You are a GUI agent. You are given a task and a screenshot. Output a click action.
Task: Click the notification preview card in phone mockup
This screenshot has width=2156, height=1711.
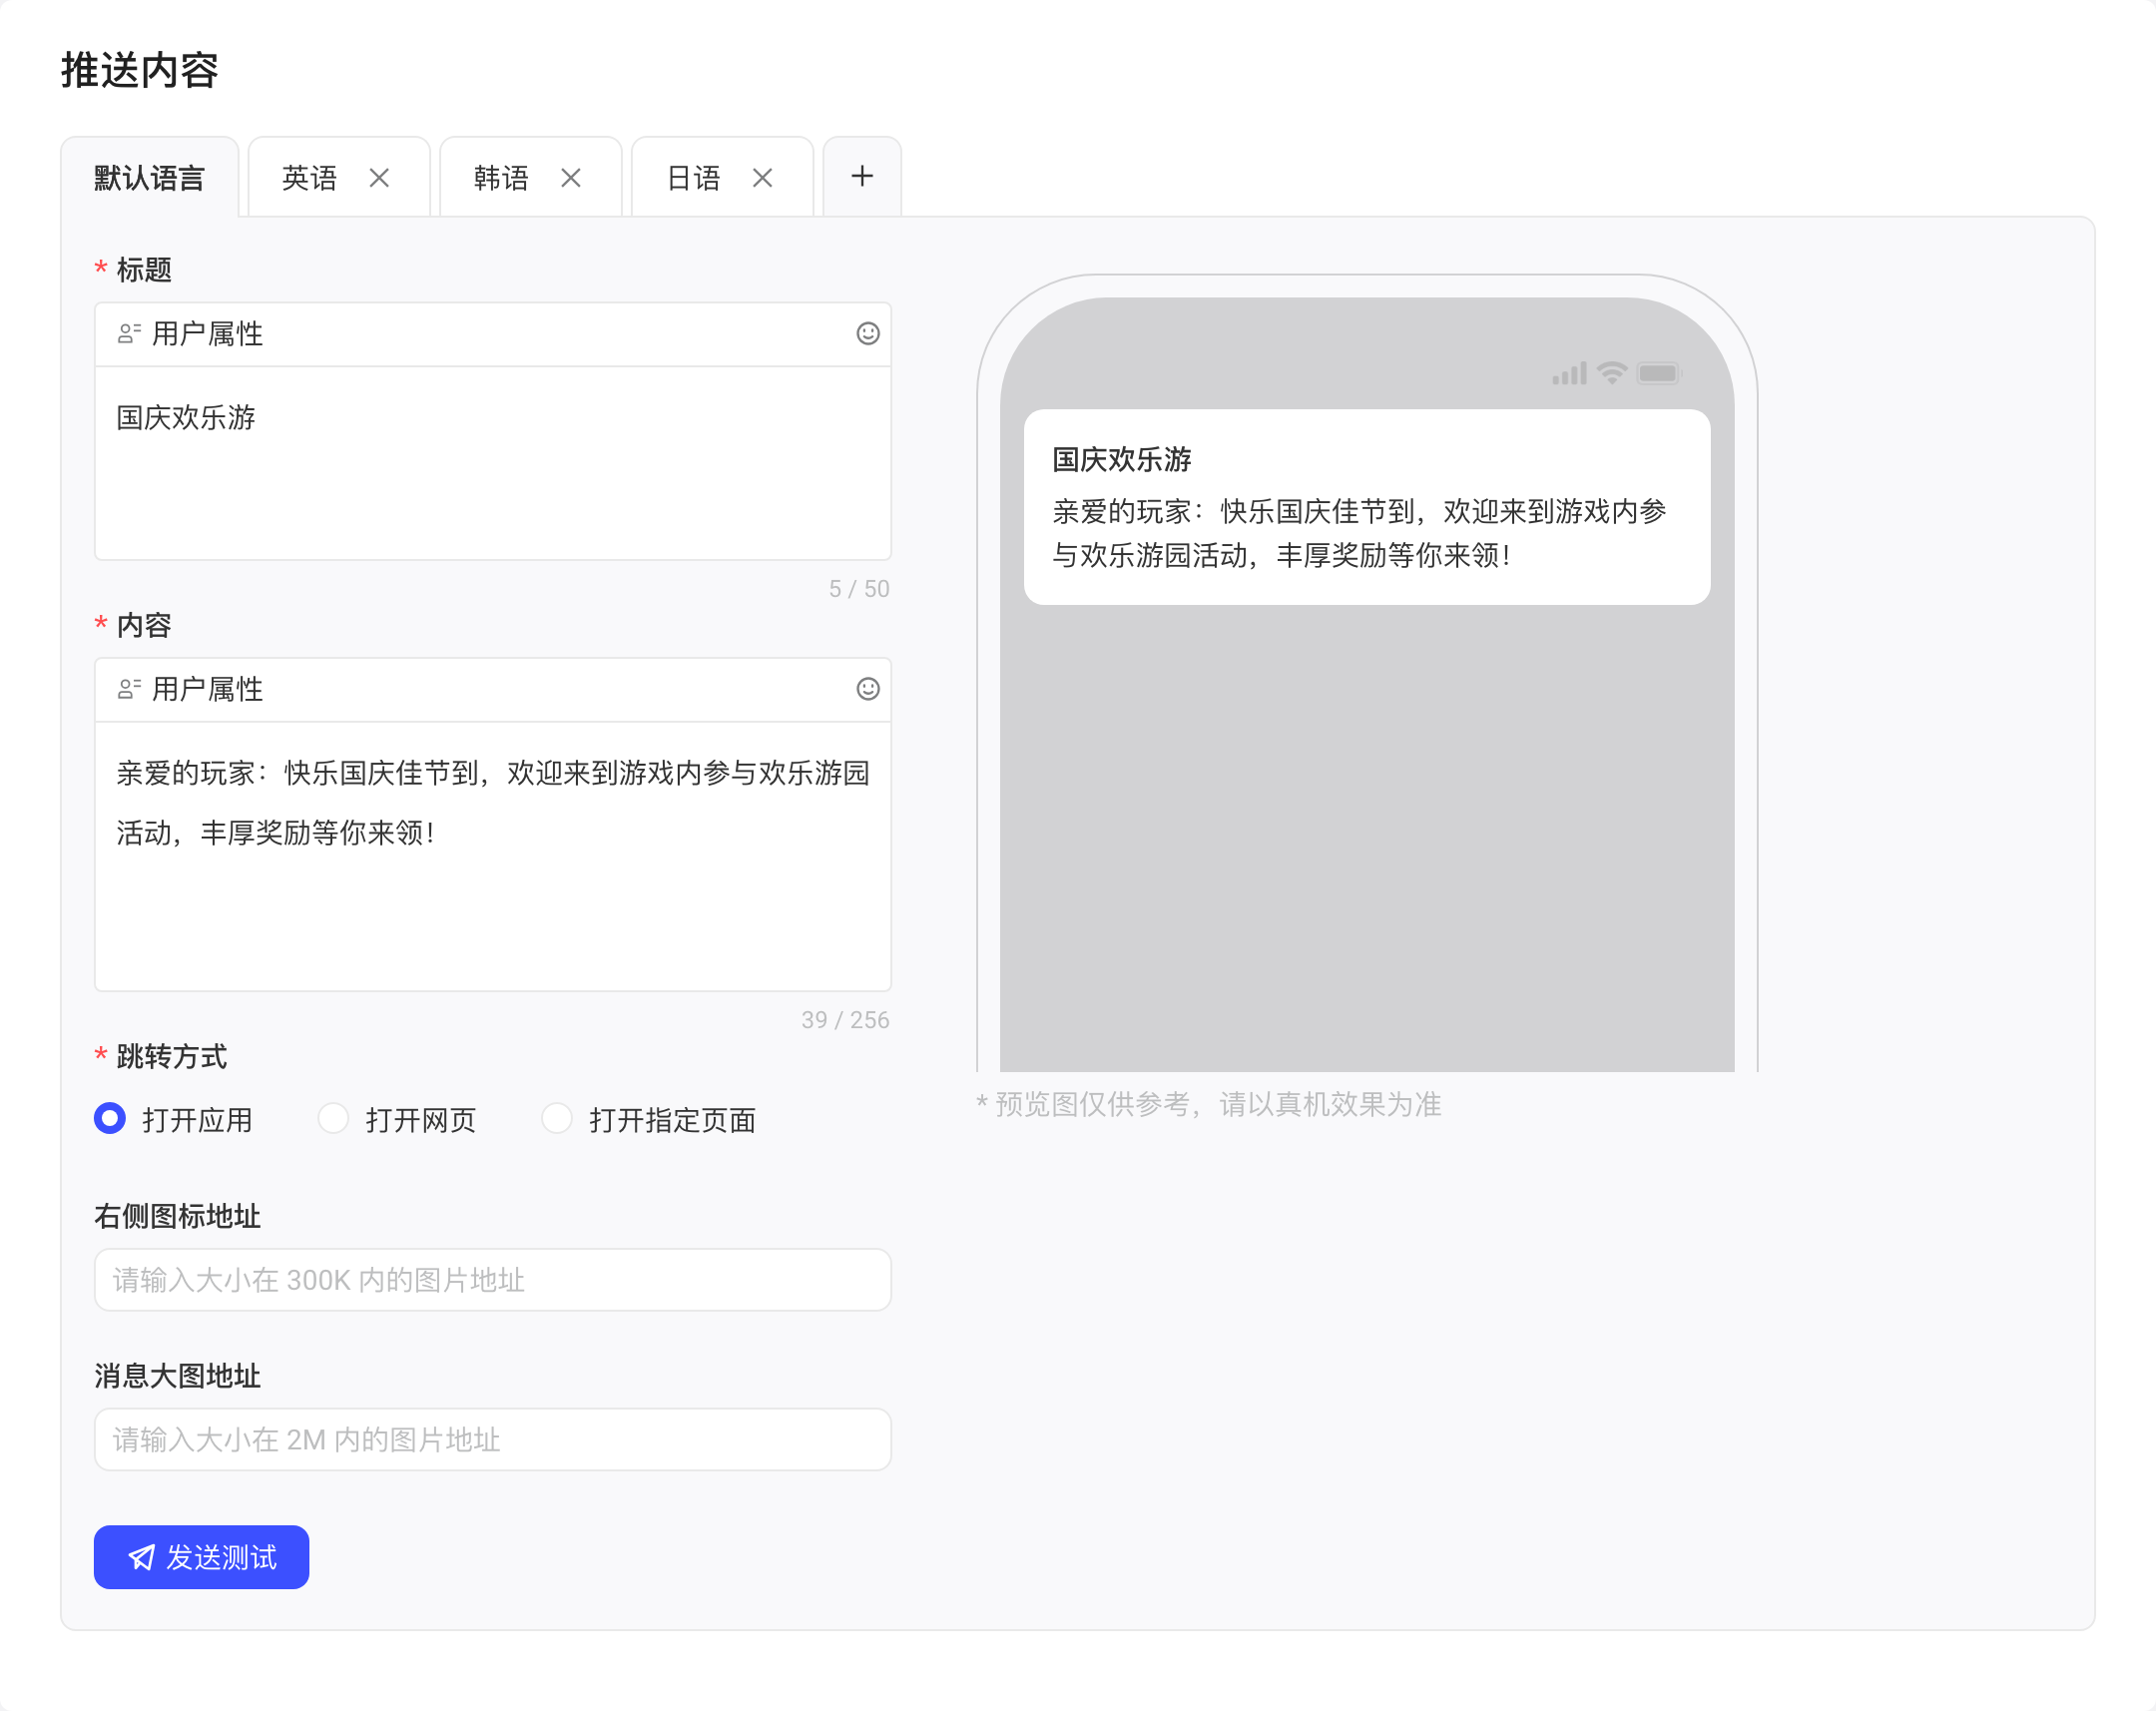pyautogui.click(x=1367, y=507)
